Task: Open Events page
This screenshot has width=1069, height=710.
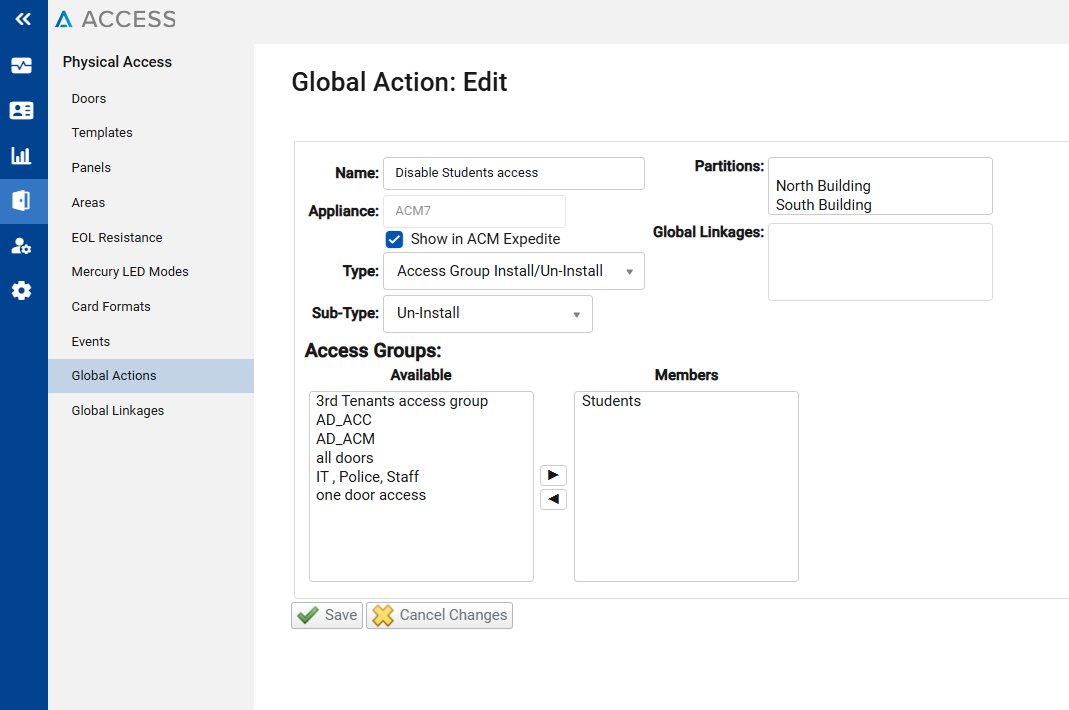Action: coord(91,342)
